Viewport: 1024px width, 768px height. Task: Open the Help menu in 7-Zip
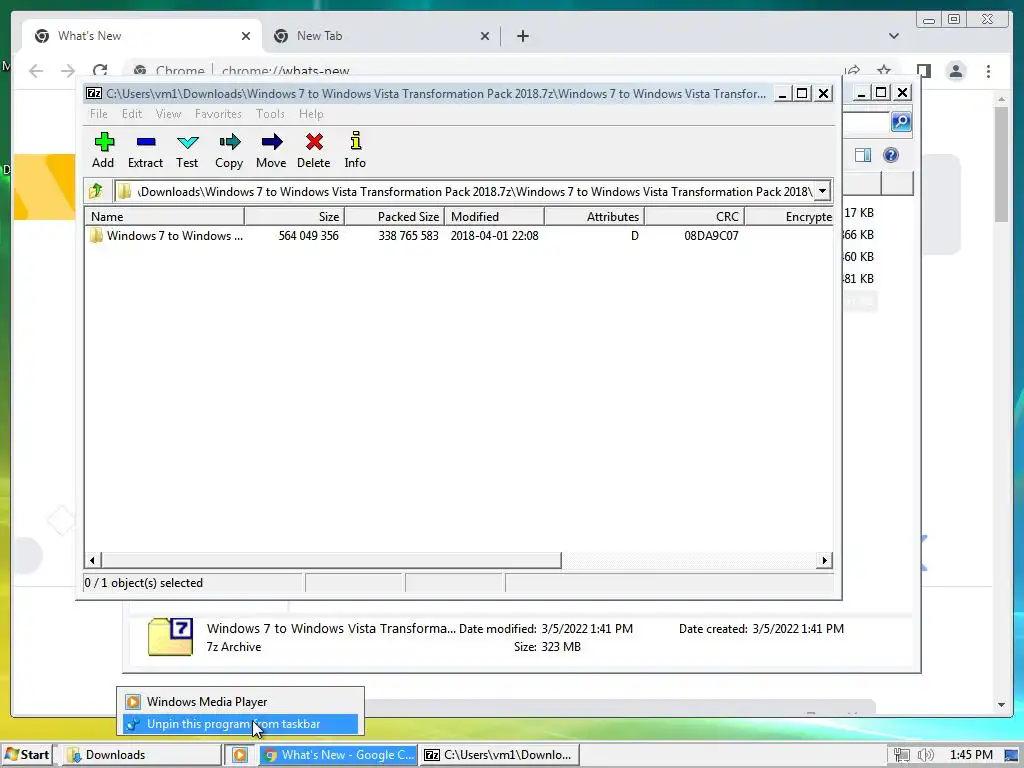point(311,114)
